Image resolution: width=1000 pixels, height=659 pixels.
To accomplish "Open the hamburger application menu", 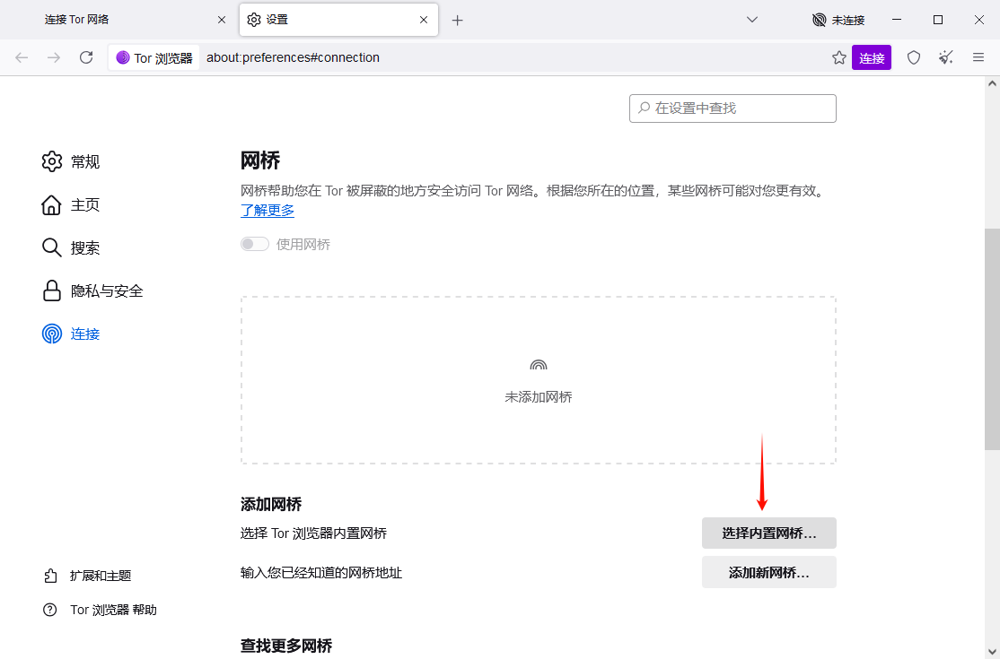I will (979, 58).
